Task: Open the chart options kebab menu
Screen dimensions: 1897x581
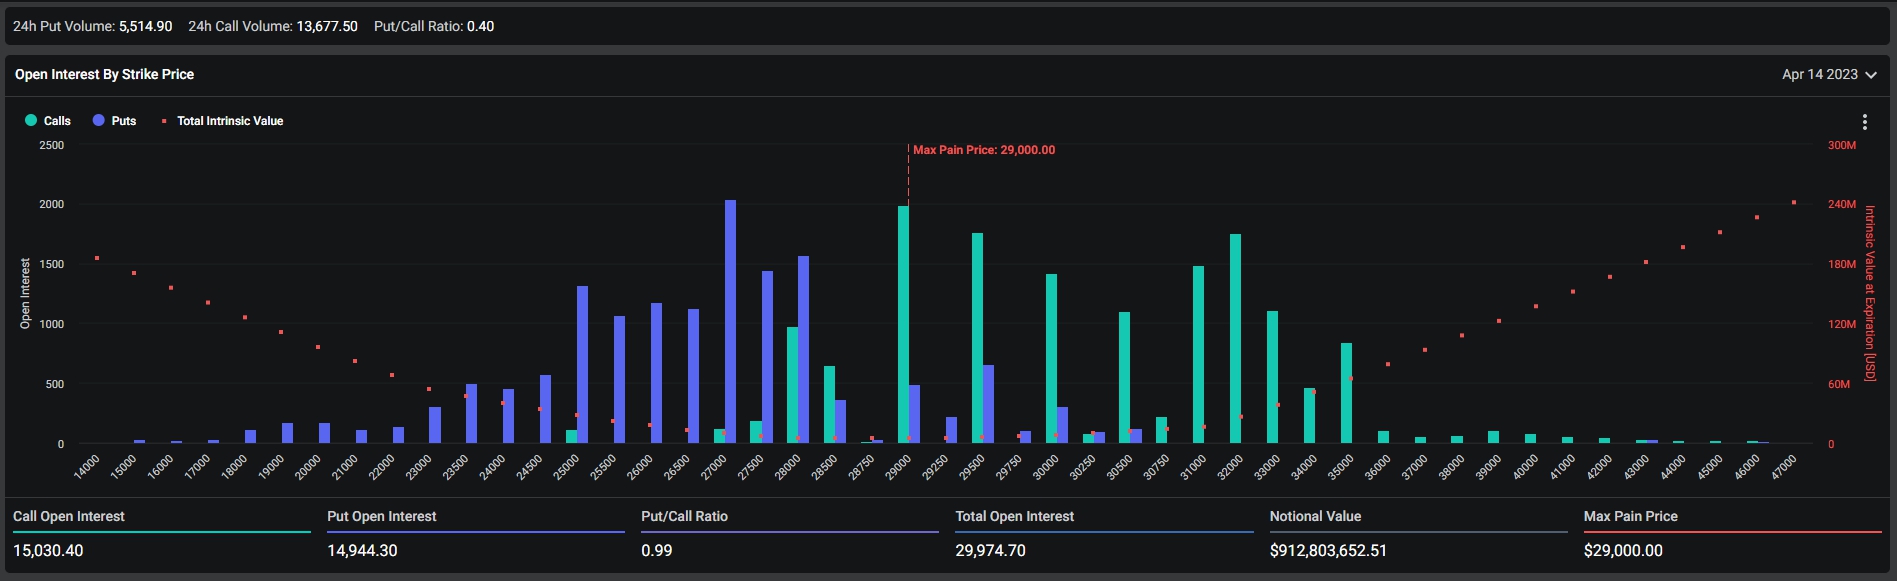Action: click(x=1864, y=122)
